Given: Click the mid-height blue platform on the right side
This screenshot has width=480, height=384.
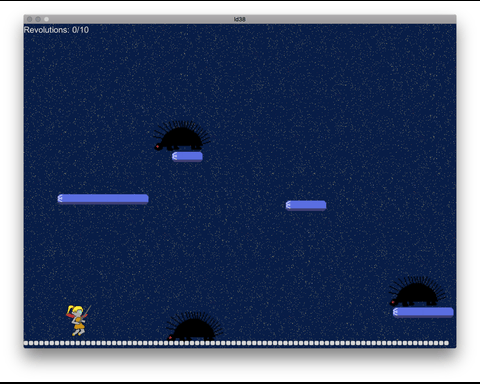Looking at the screenshot, I should [x=306, y=205].
